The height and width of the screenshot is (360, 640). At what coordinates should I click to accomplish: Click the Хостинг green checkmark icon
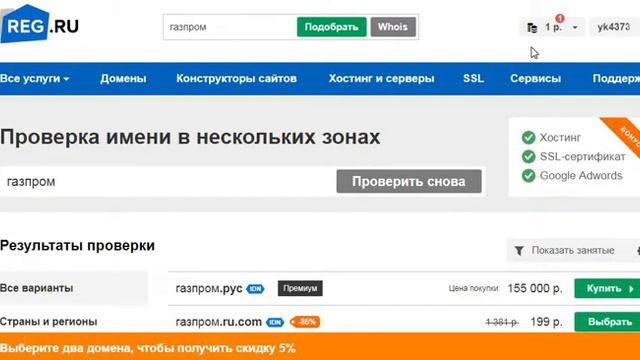pos(528,138)
